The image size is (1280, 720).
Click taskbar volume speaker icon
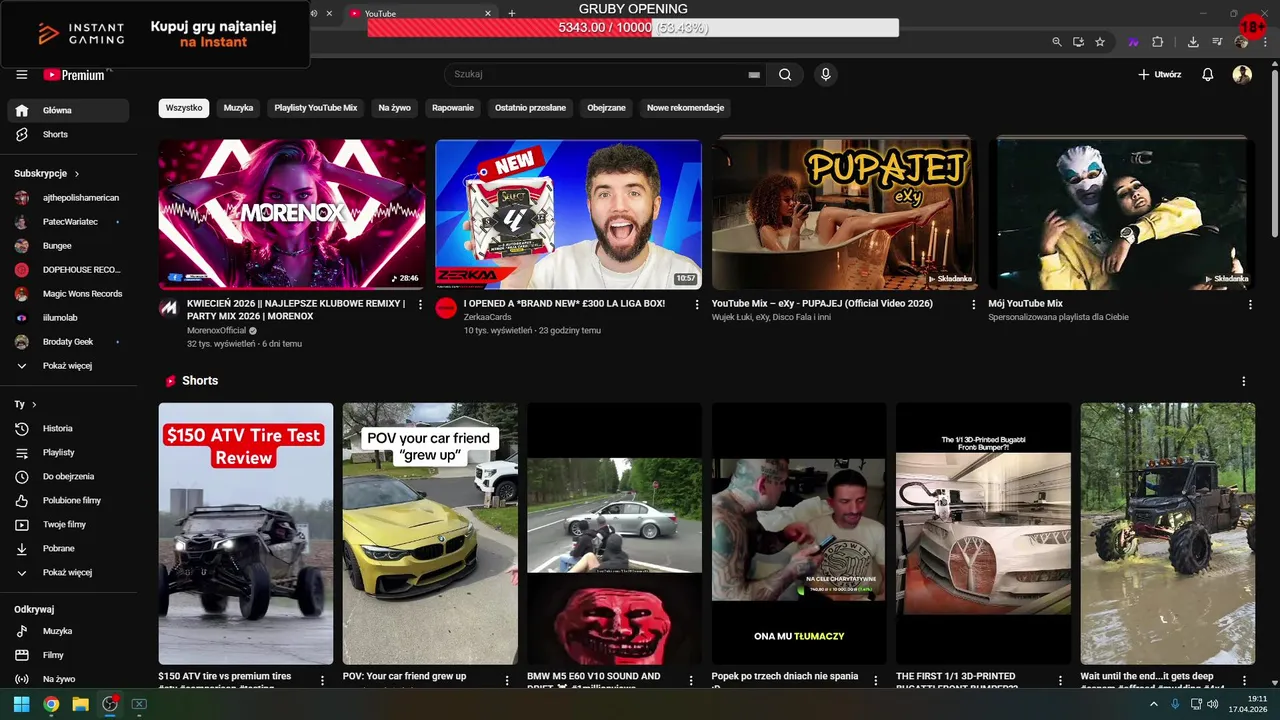coord(1212,704)
